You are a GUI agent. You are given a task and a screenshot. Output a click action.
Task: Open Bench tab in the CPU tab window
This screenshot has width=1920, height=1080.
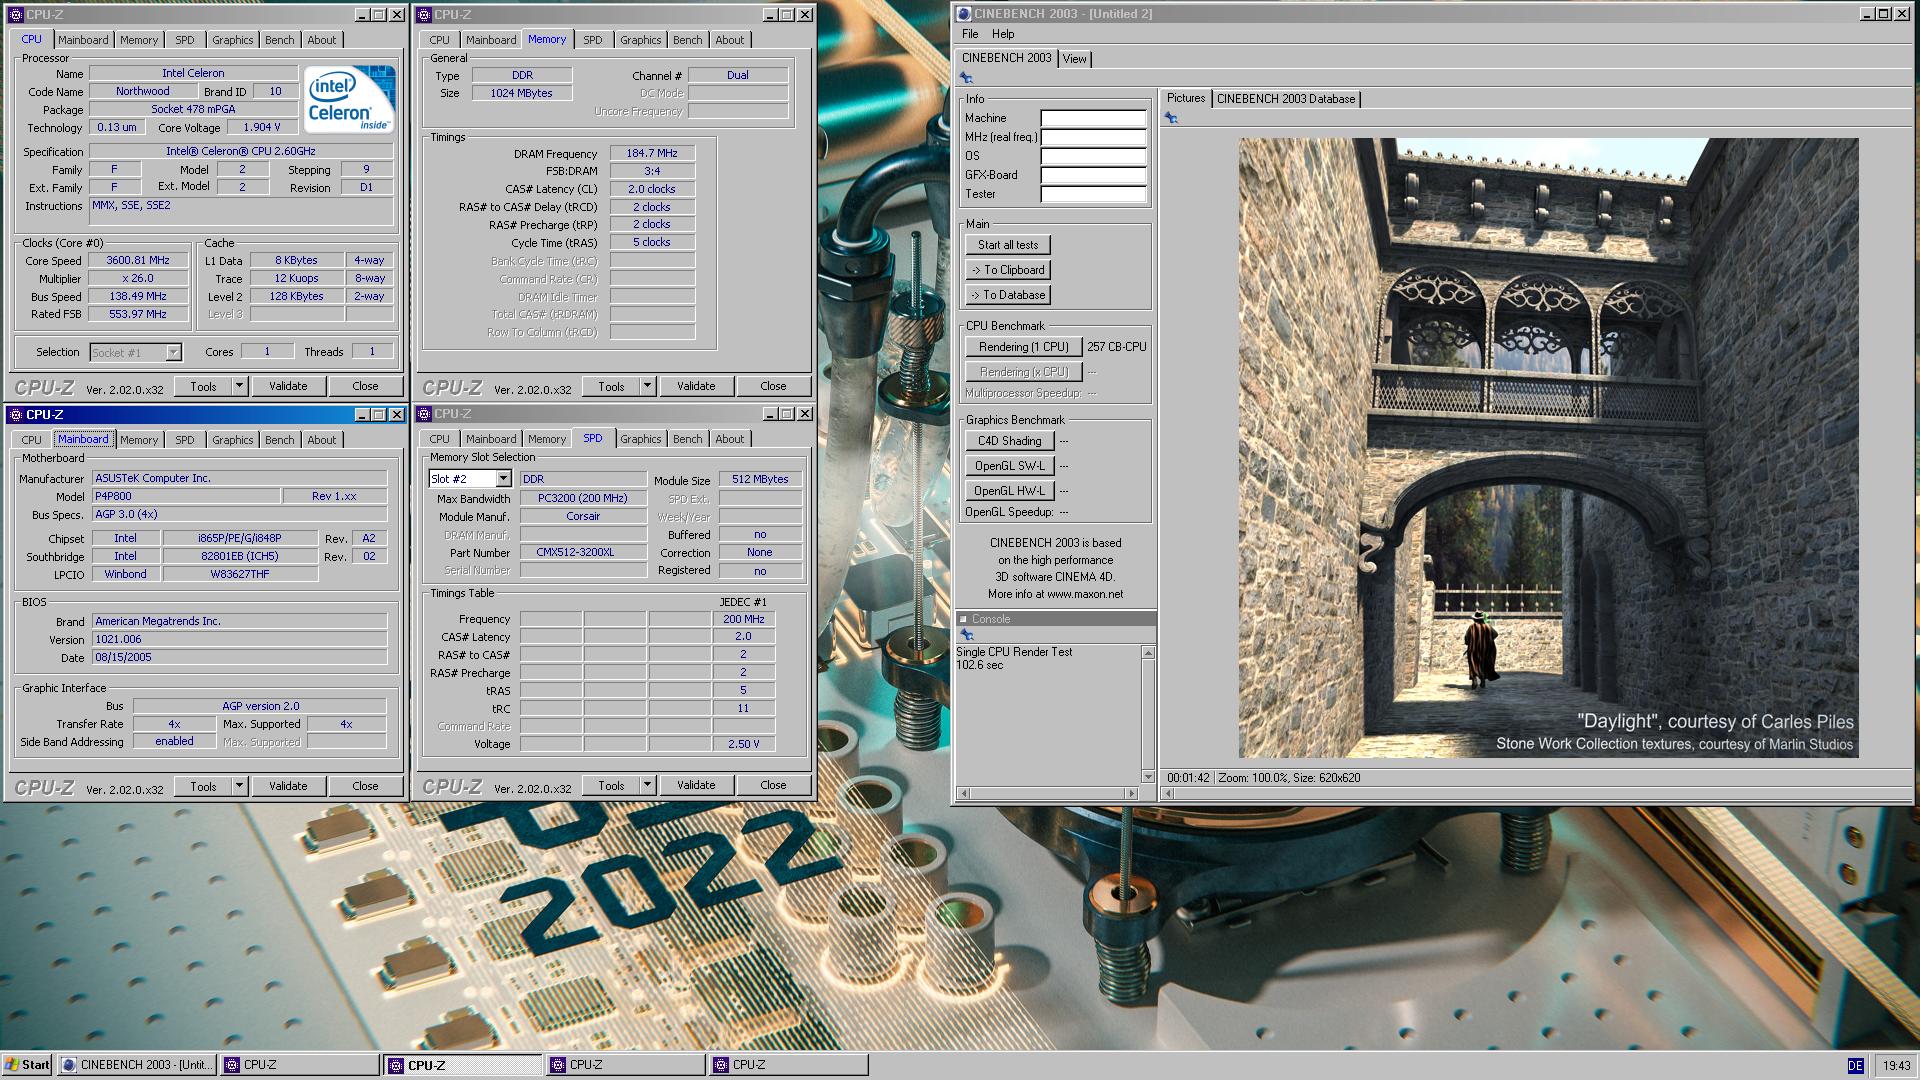280,40
